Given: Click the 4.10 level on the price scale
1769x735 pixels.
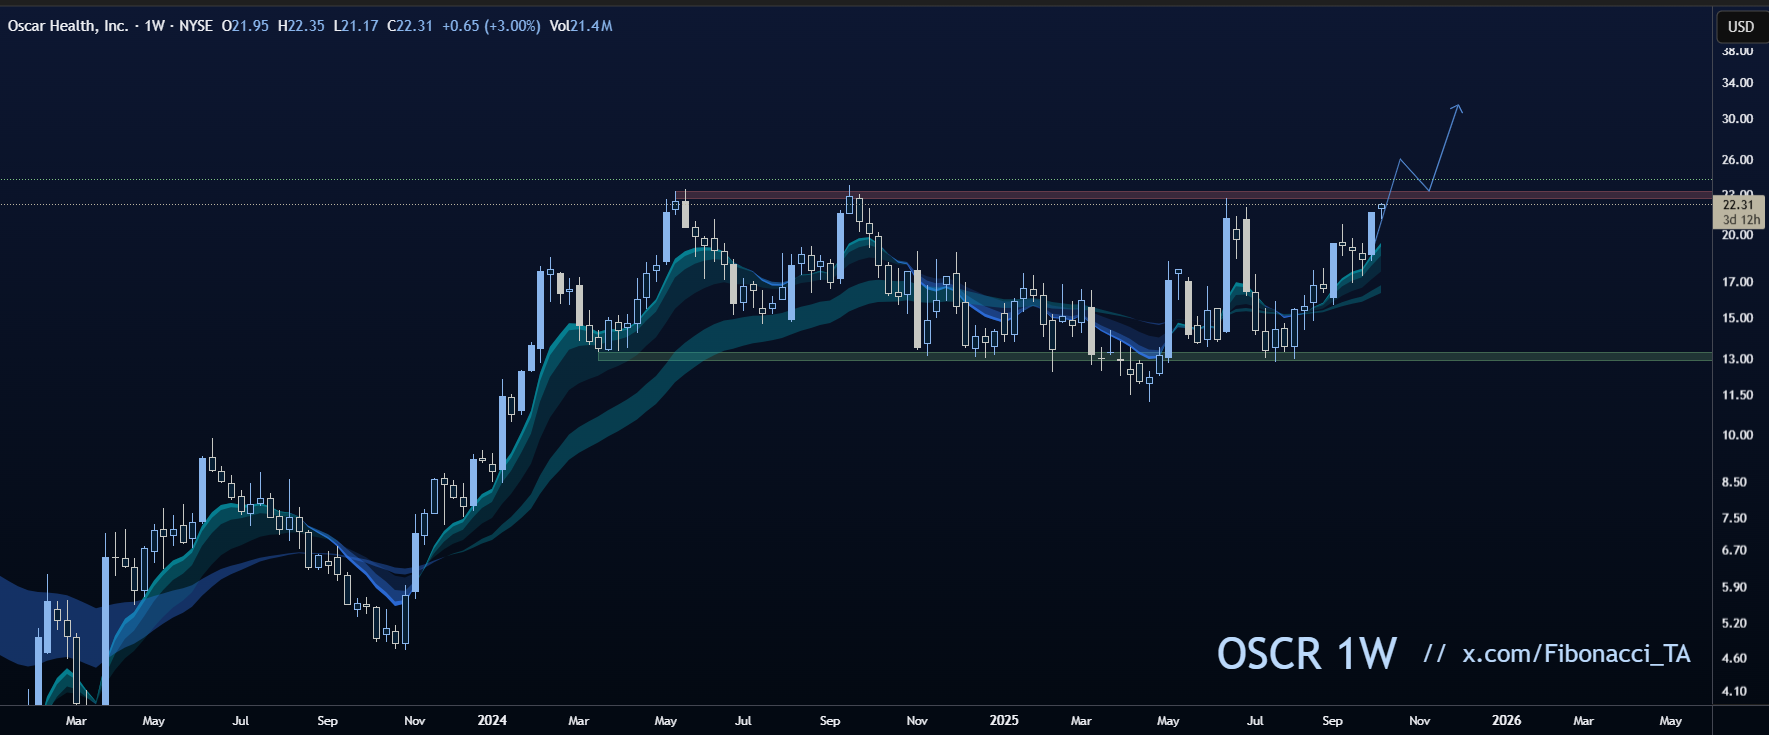Looking at the screenshot, I should (x=1734, y=691).
